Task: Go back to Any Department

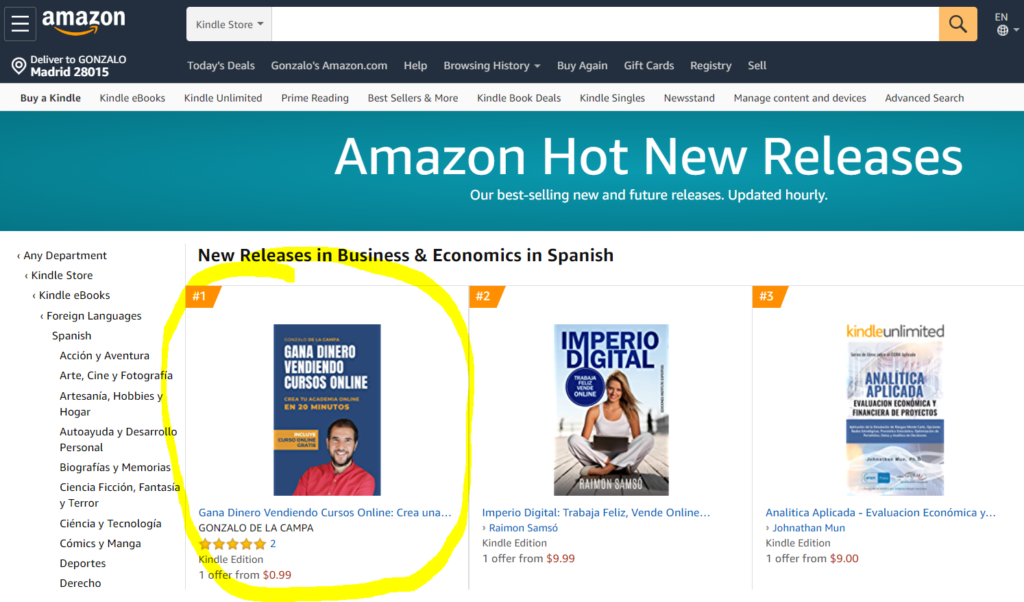Action: (x=64, y=256)
